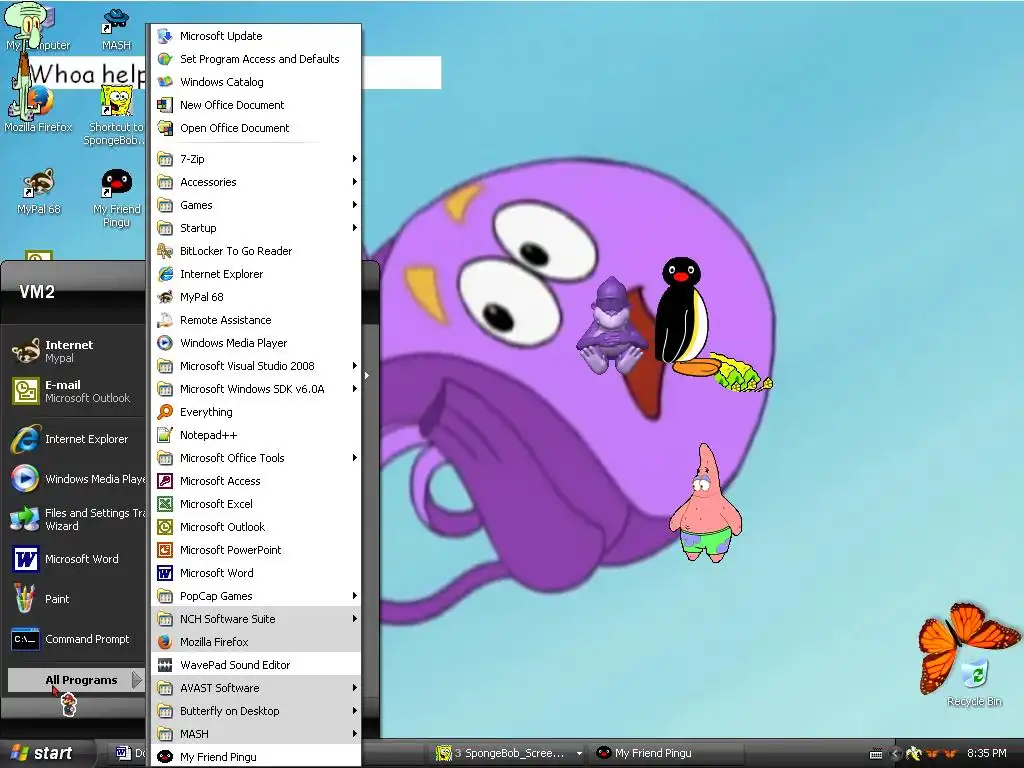Start Windows Media Player from the programs list
The width and height of the screenshot is (1024, 768).
[256, 343]
